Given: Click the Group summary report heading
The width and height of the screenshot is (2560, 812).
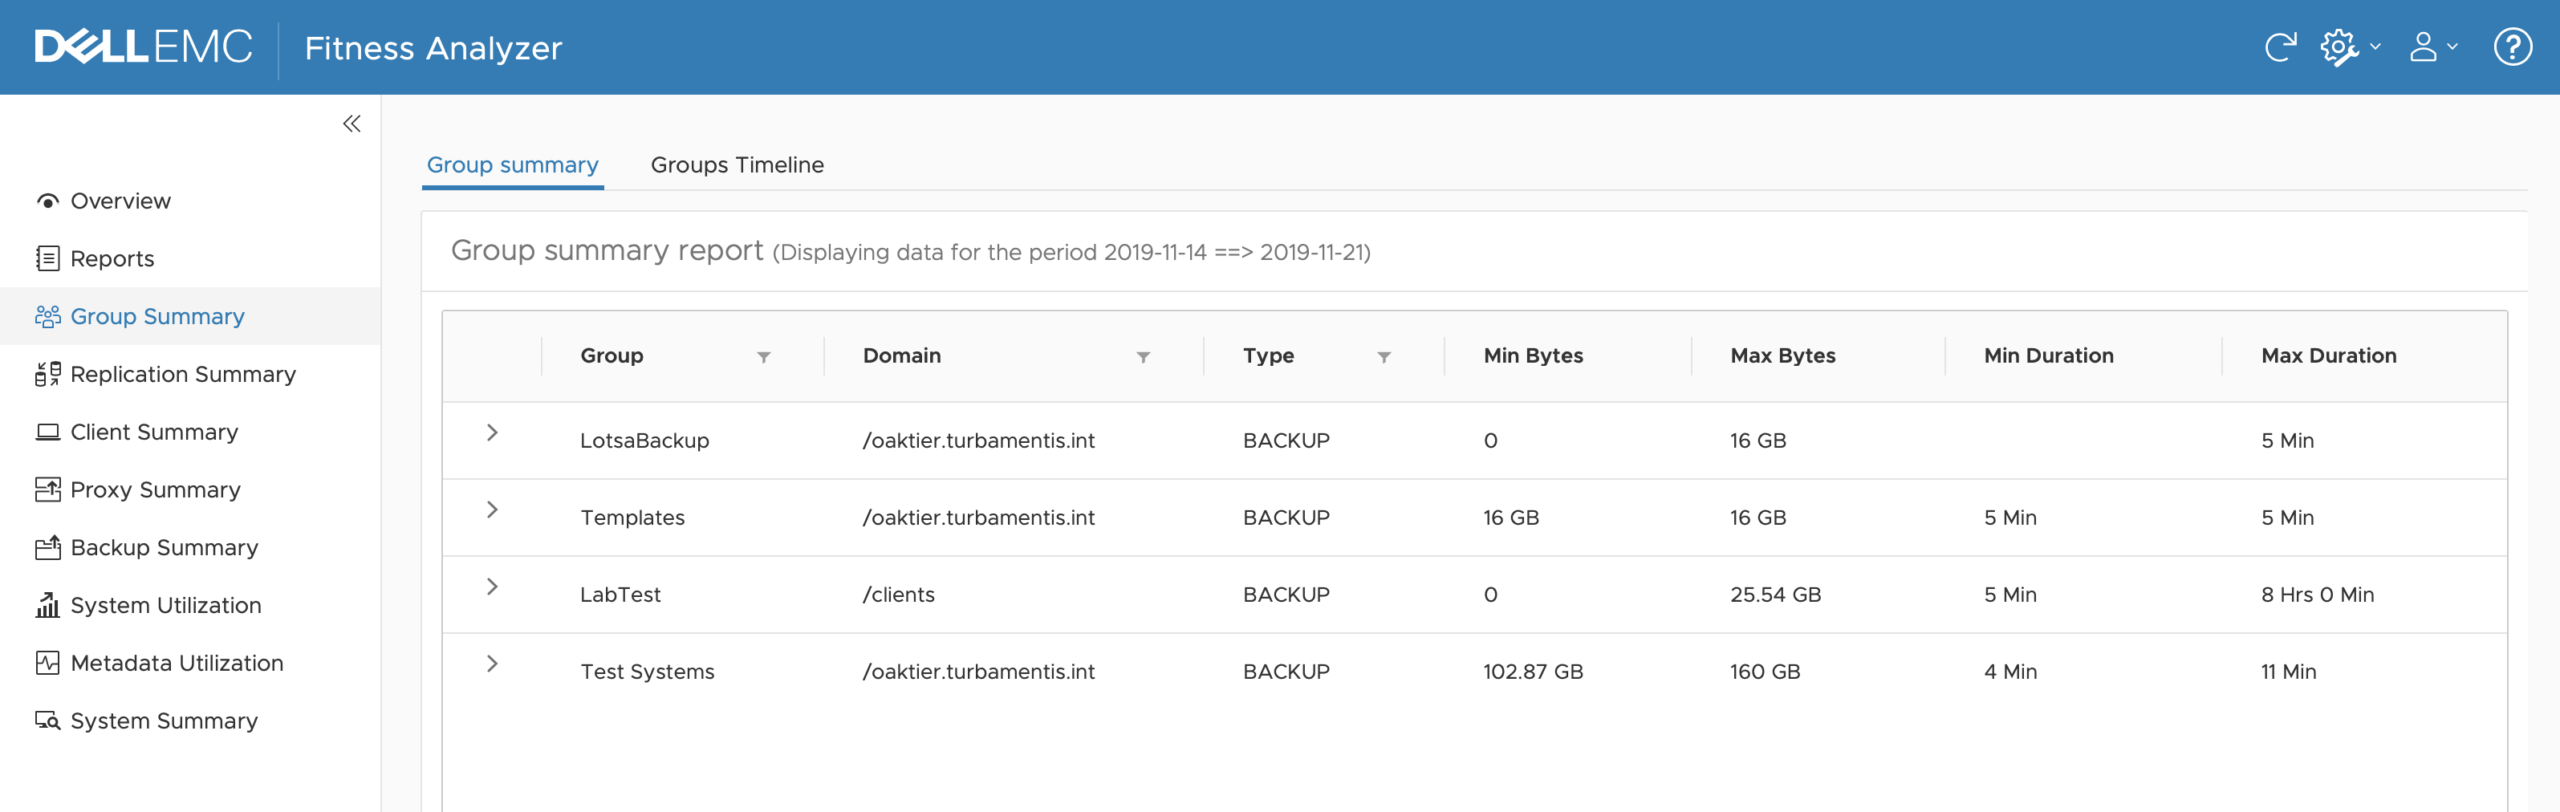Looking at the screenshot, I should coord(607,251).
